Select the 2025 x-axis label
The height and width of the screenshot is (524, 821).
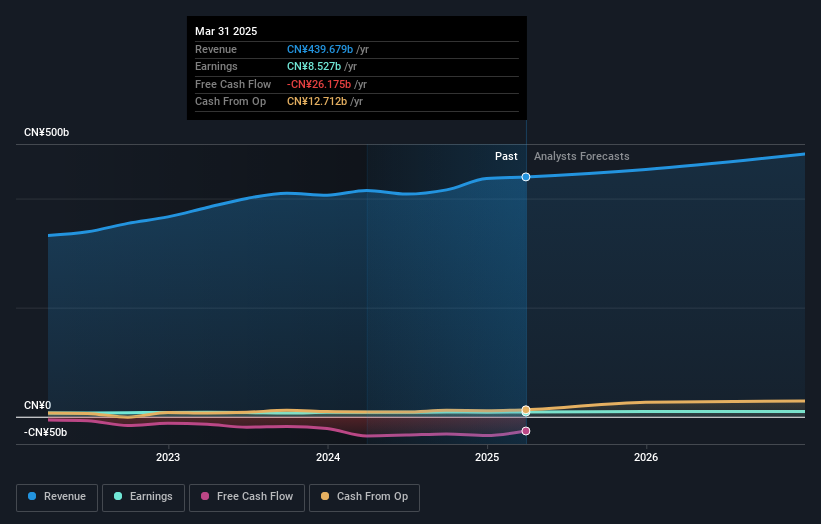pos(487,457)
